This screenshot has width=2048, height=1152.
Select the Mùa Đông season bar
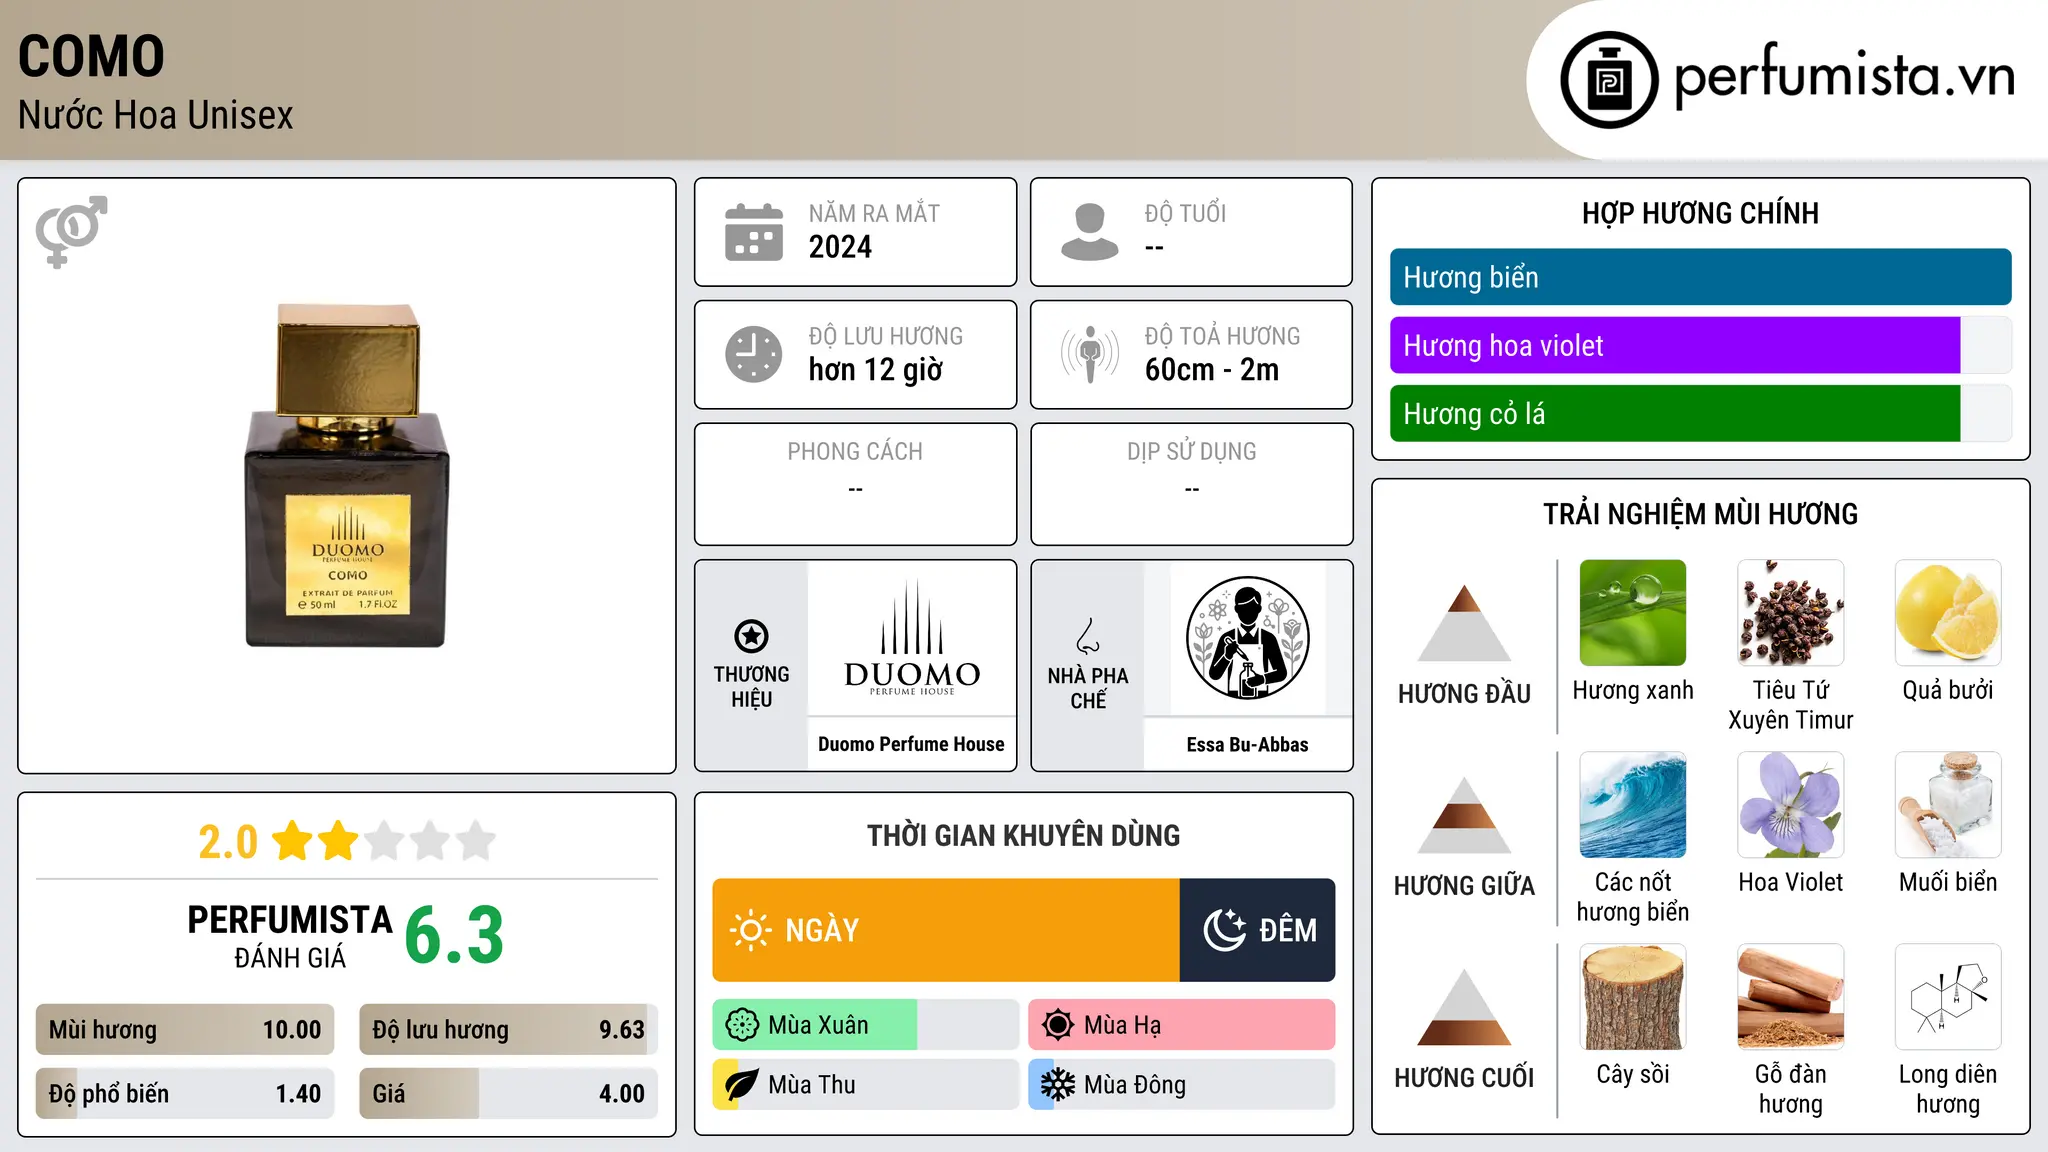1182,1085
